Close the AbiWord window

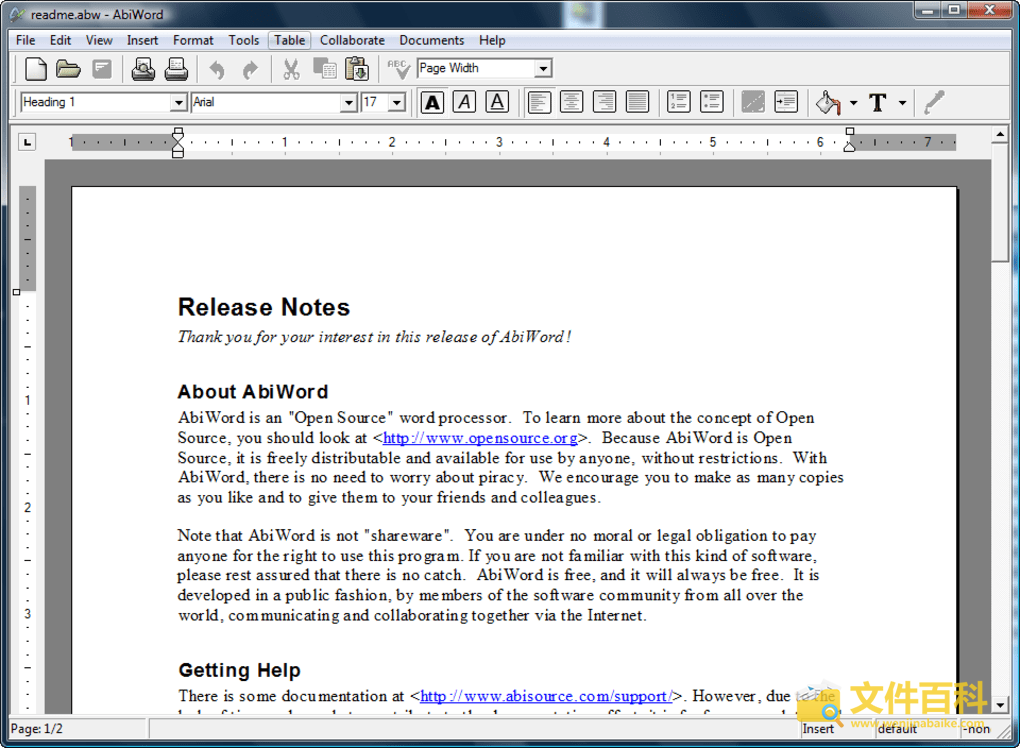[x=989, y=10]
